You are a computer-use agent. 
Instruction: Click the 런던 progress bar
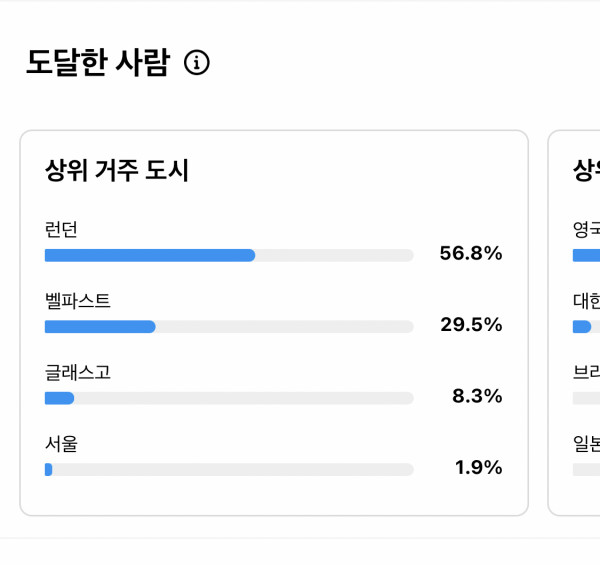(x=229, y=255)
